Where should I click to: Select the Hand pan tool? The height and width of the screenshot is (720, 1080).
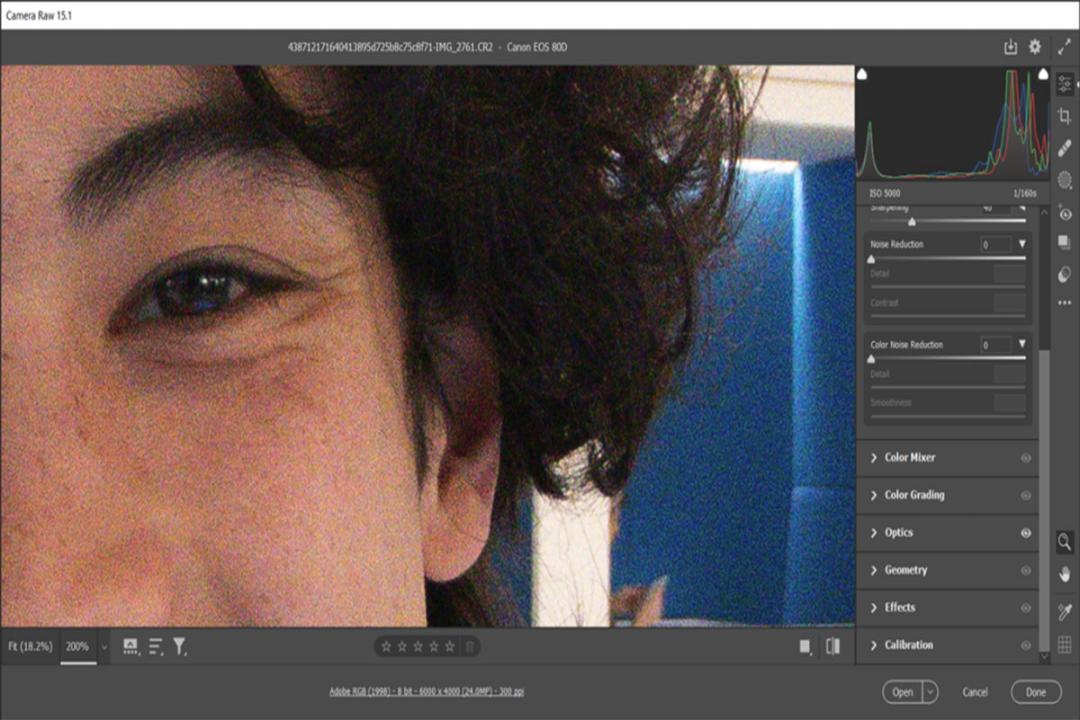[1065, 574]
